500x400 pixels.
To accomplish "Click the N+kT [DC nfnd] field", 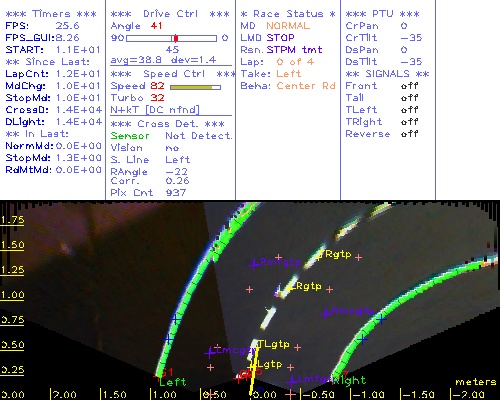I will click(155, 110).
